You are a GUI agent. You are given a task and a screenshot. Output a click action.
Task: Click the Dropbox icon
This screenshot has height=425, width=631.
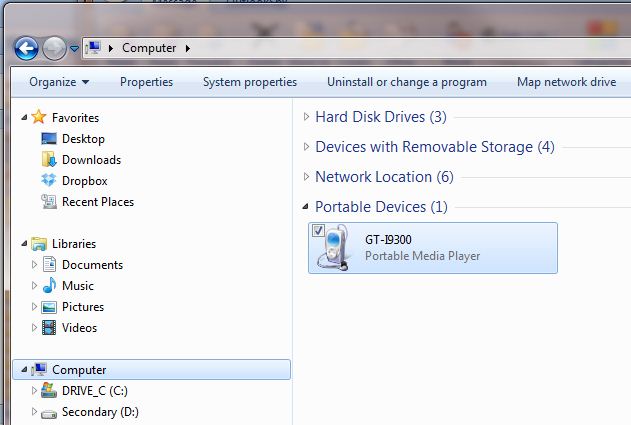49,180
